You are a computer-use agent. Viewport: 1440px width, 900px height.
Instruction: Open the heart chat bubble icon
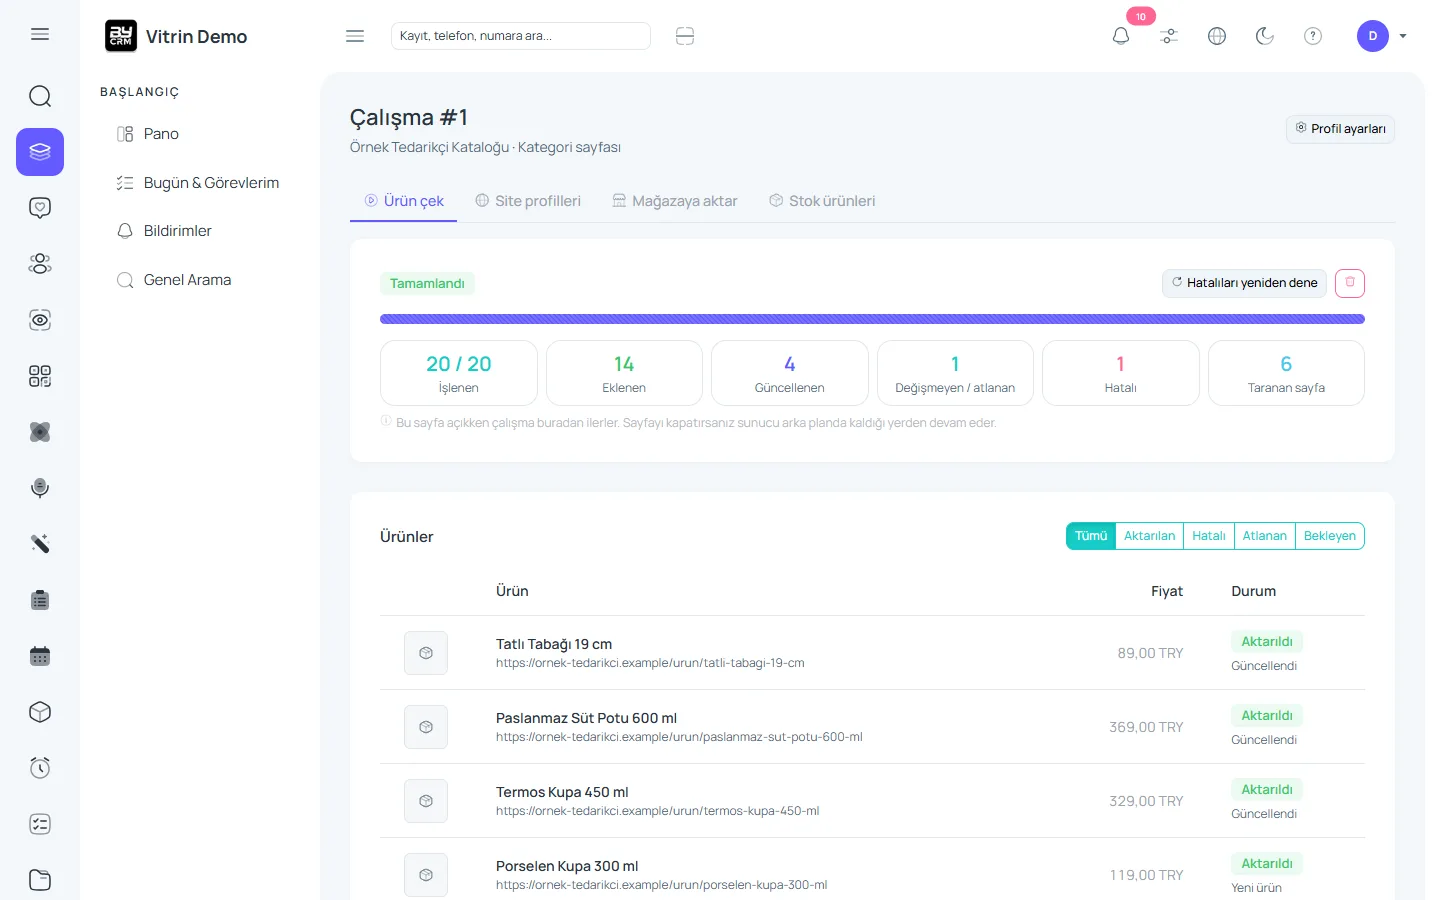pos(40,208)
